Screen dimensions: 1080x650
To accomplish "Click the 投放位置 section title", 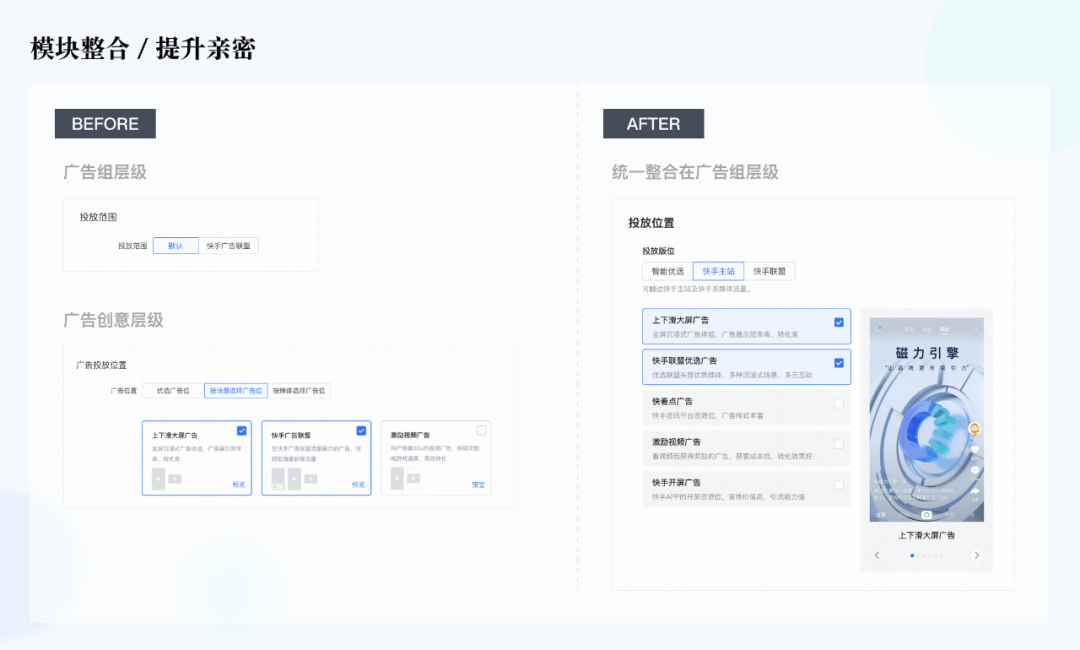I will pos(652,223).
